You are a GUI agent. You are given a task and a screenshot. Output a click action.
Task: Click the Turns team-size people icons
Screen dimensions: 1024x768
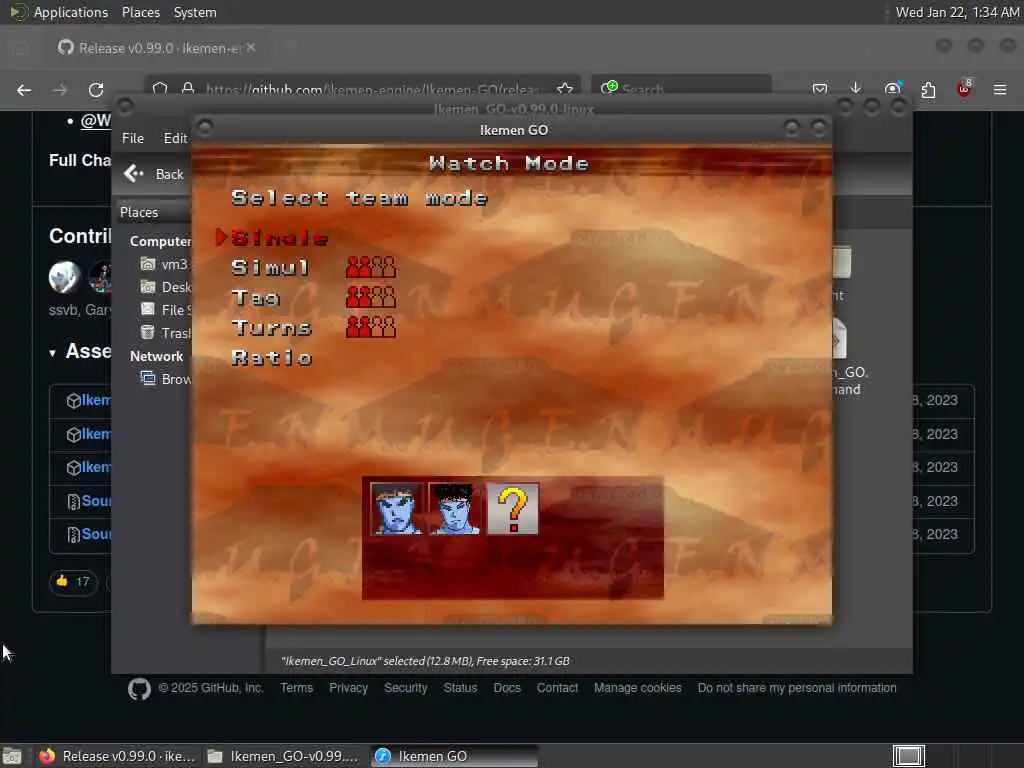(371, 327)
